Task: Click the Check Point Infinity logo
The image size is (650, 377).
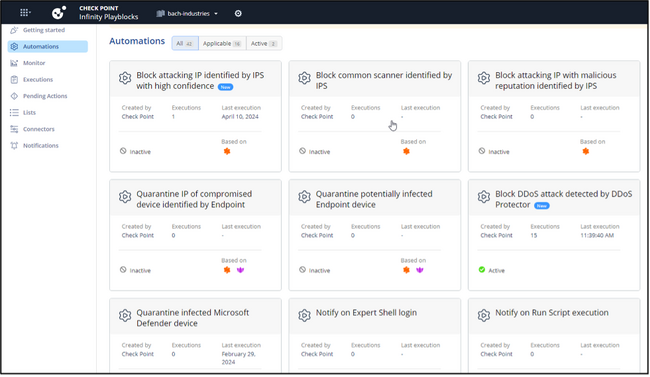Action: [58, 13]
